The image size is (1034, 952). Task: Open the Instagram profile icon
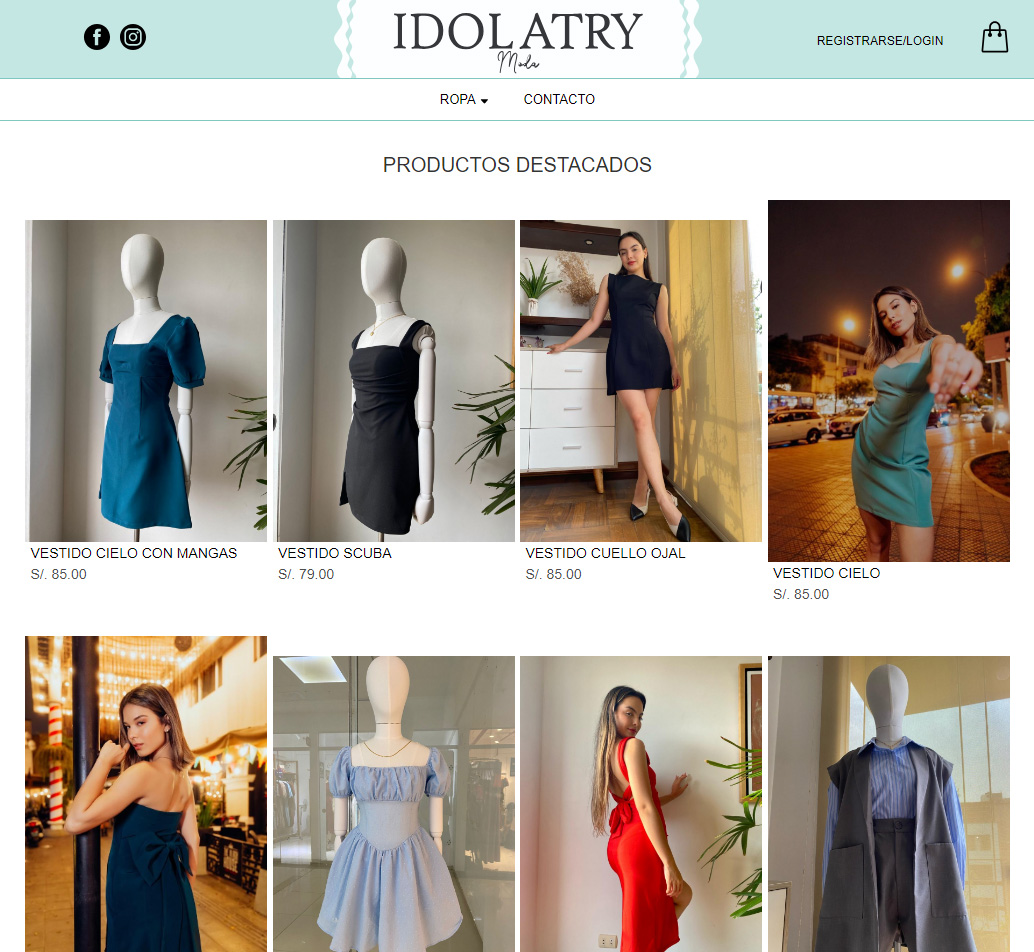(133, 37)
